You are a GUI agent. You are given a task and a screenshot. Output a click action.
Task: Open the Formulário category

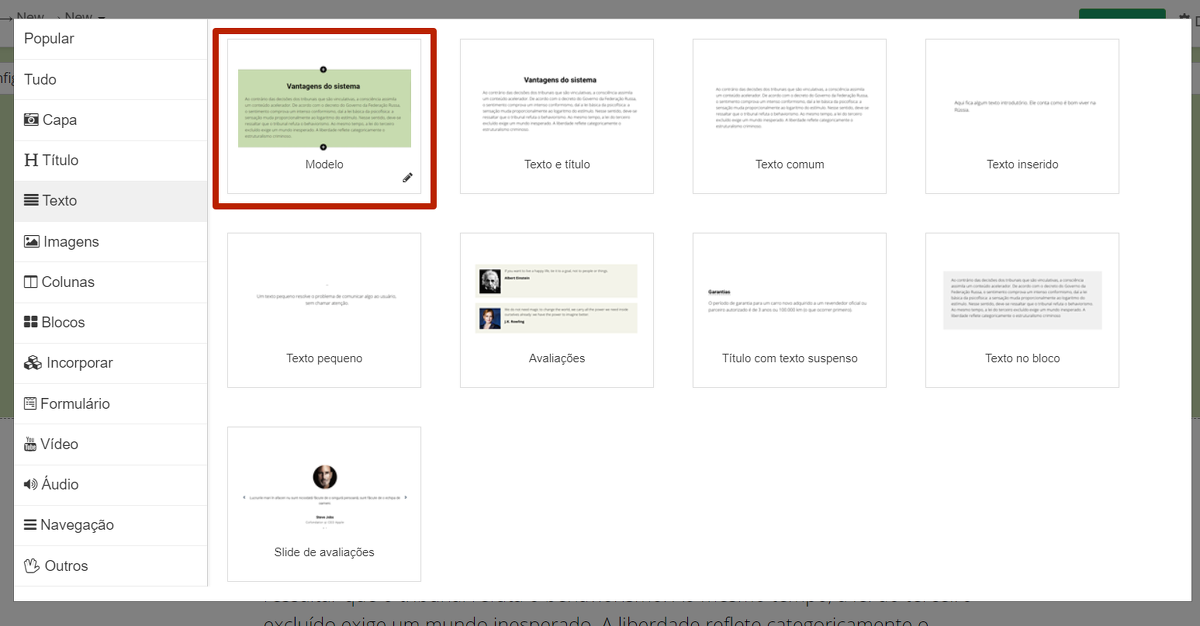click(x=74, y=404)
